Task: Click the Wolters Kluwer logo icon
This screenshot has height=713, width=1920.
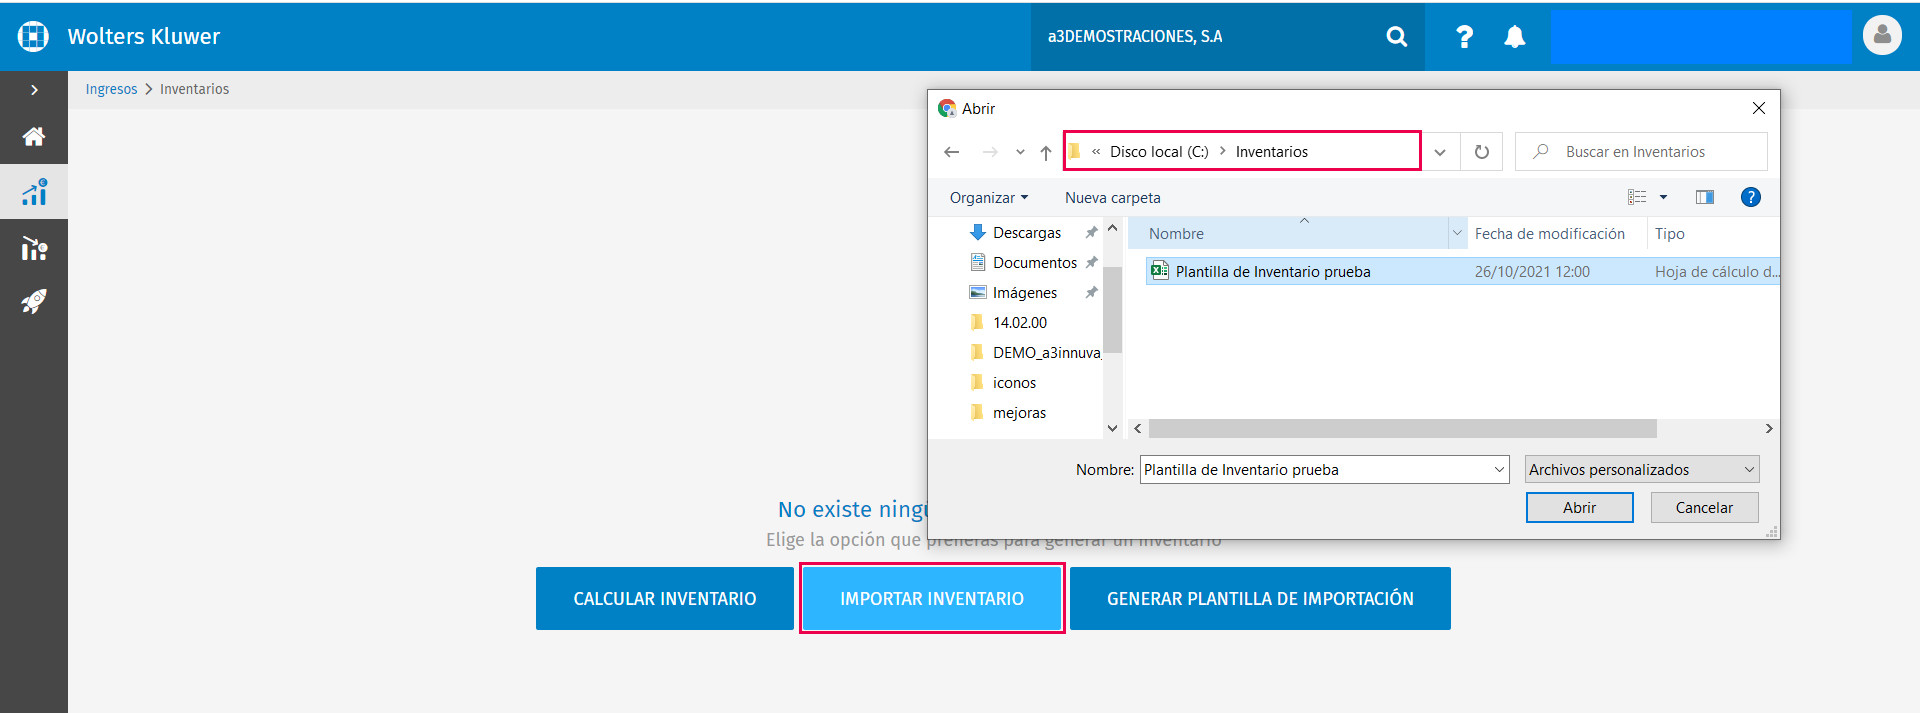Action: (x=33, y=36)
